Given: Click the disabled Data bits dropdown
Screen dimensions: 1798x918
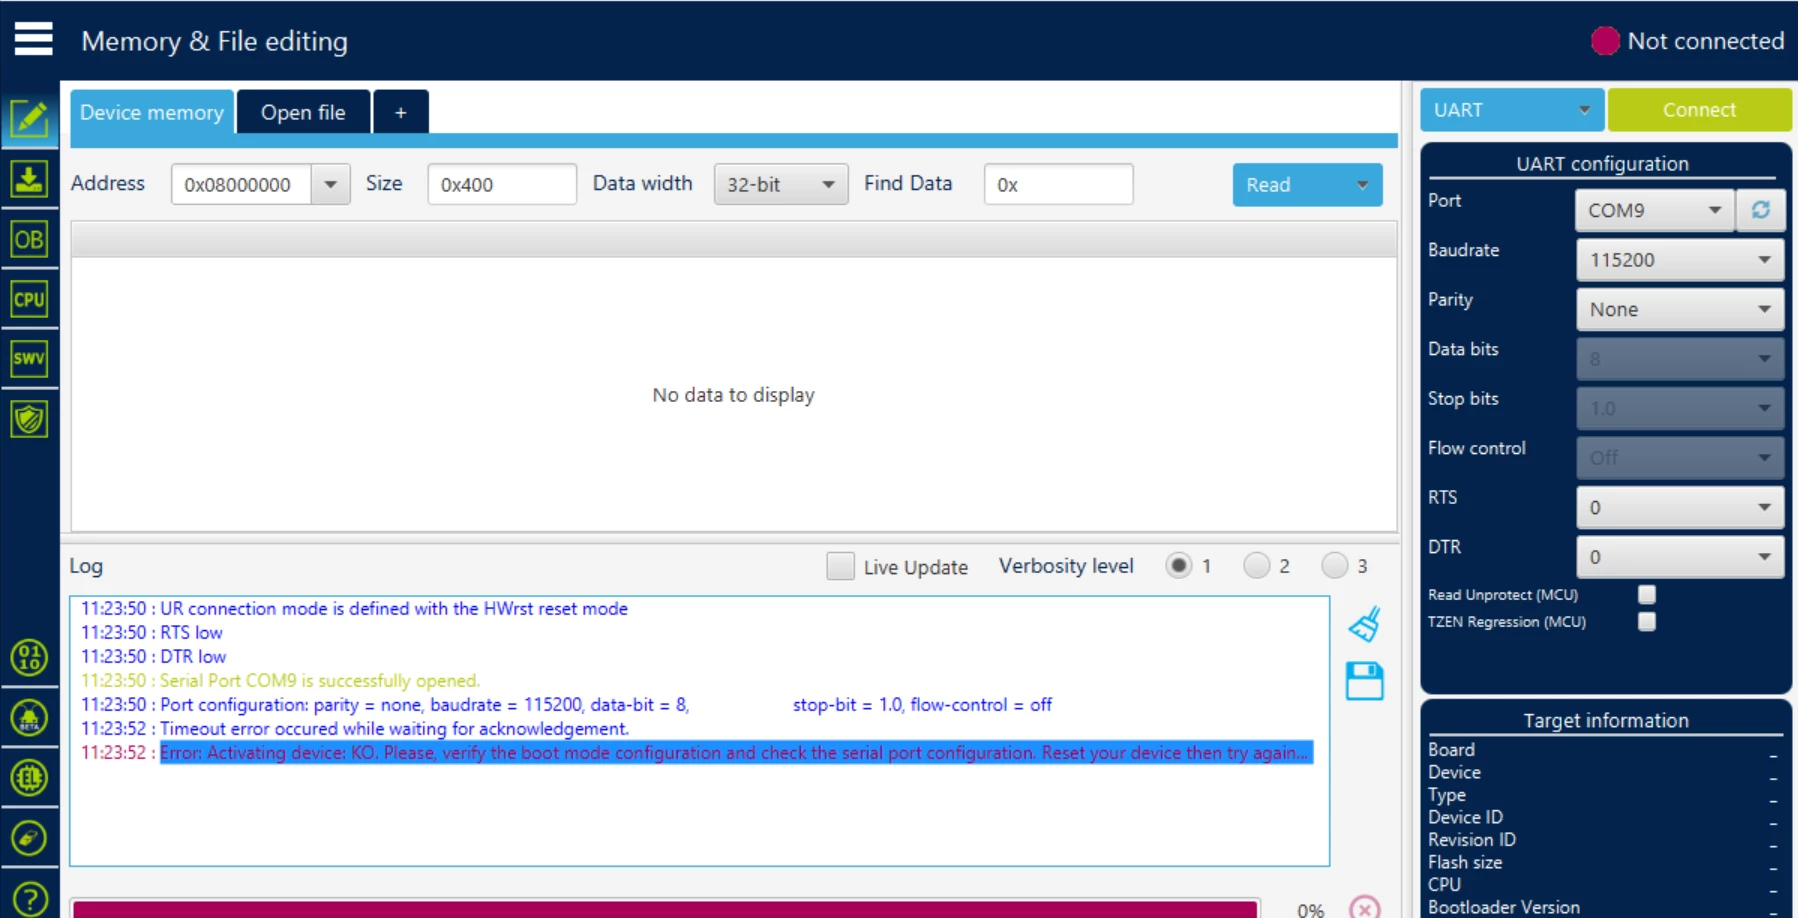Looking at the screenshot, I should (x=1680, y=359).
